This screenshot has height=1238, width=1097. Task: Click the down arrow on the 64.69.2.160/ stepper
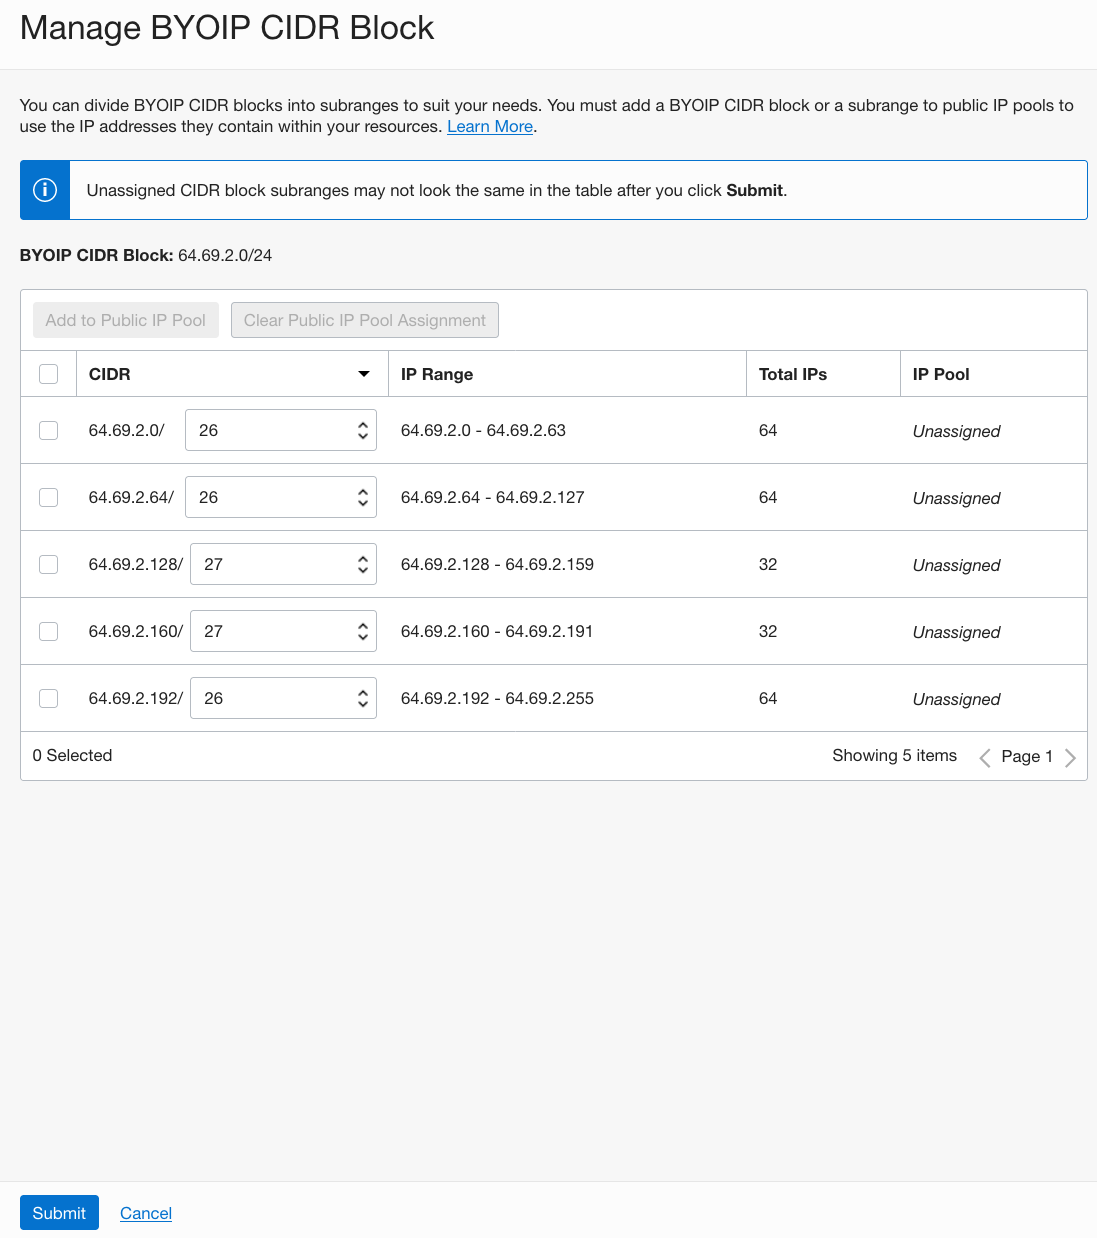coord(364,637)
